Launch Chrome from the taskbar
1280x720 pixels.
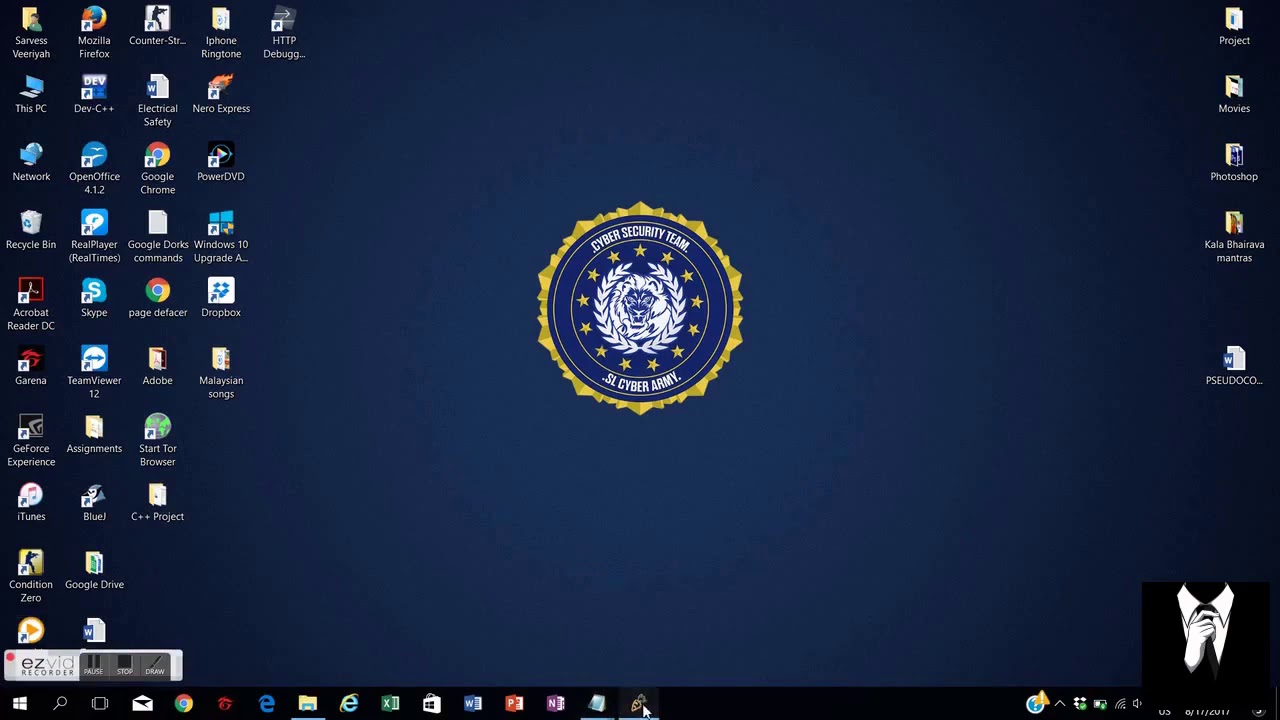click(x=183, y=704)
